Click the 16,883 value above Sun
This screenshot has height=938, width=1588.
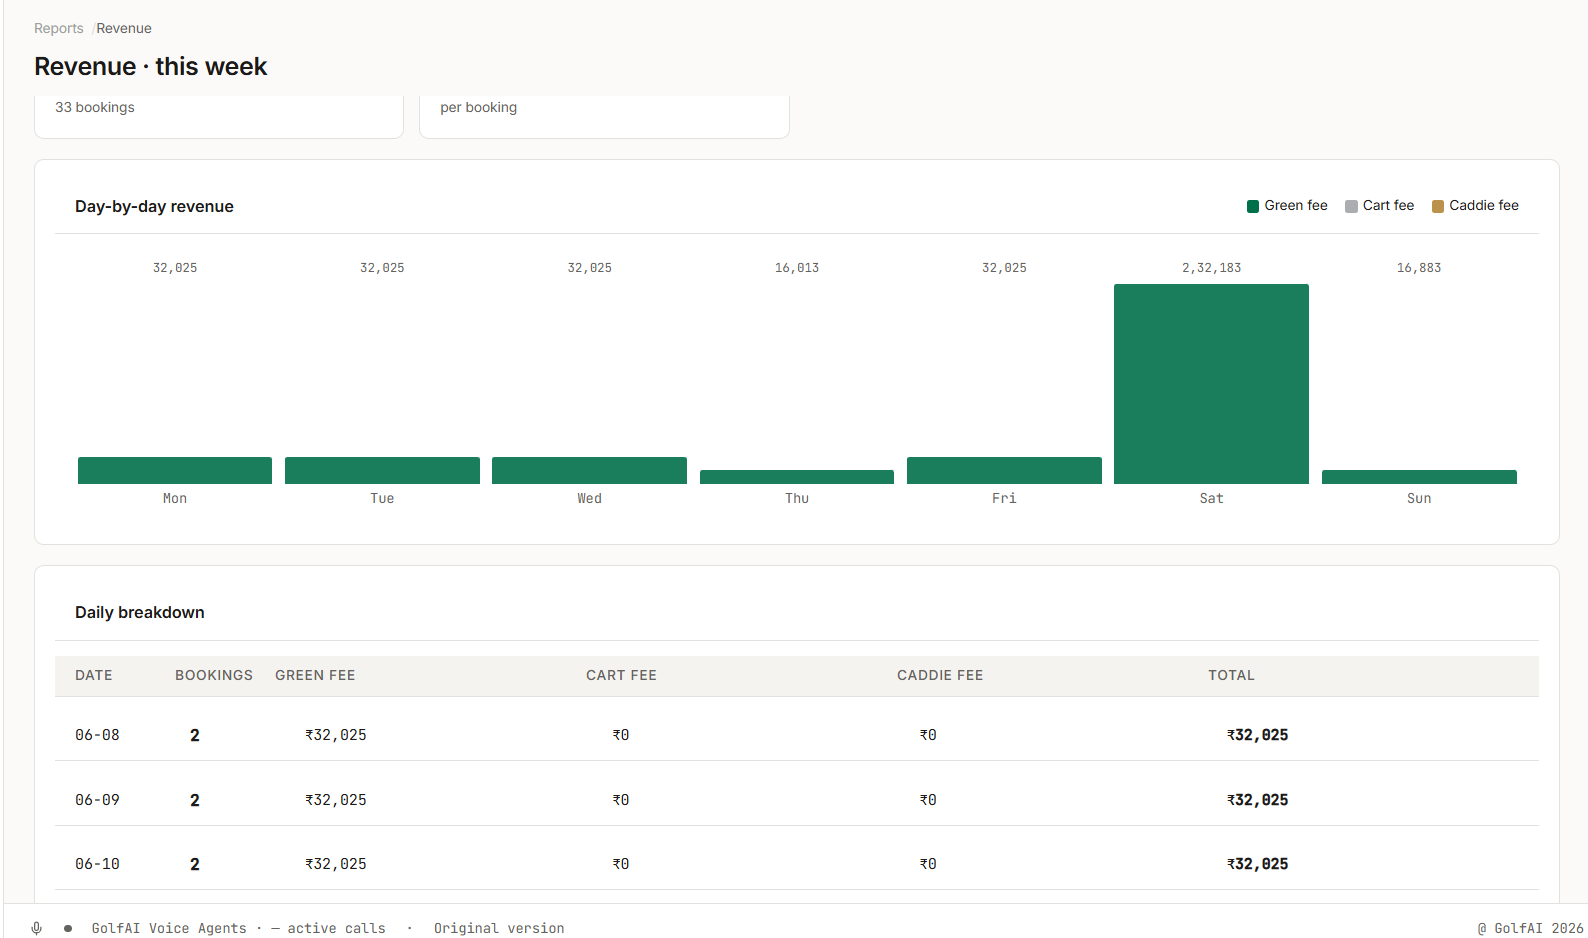point(1419,268)
